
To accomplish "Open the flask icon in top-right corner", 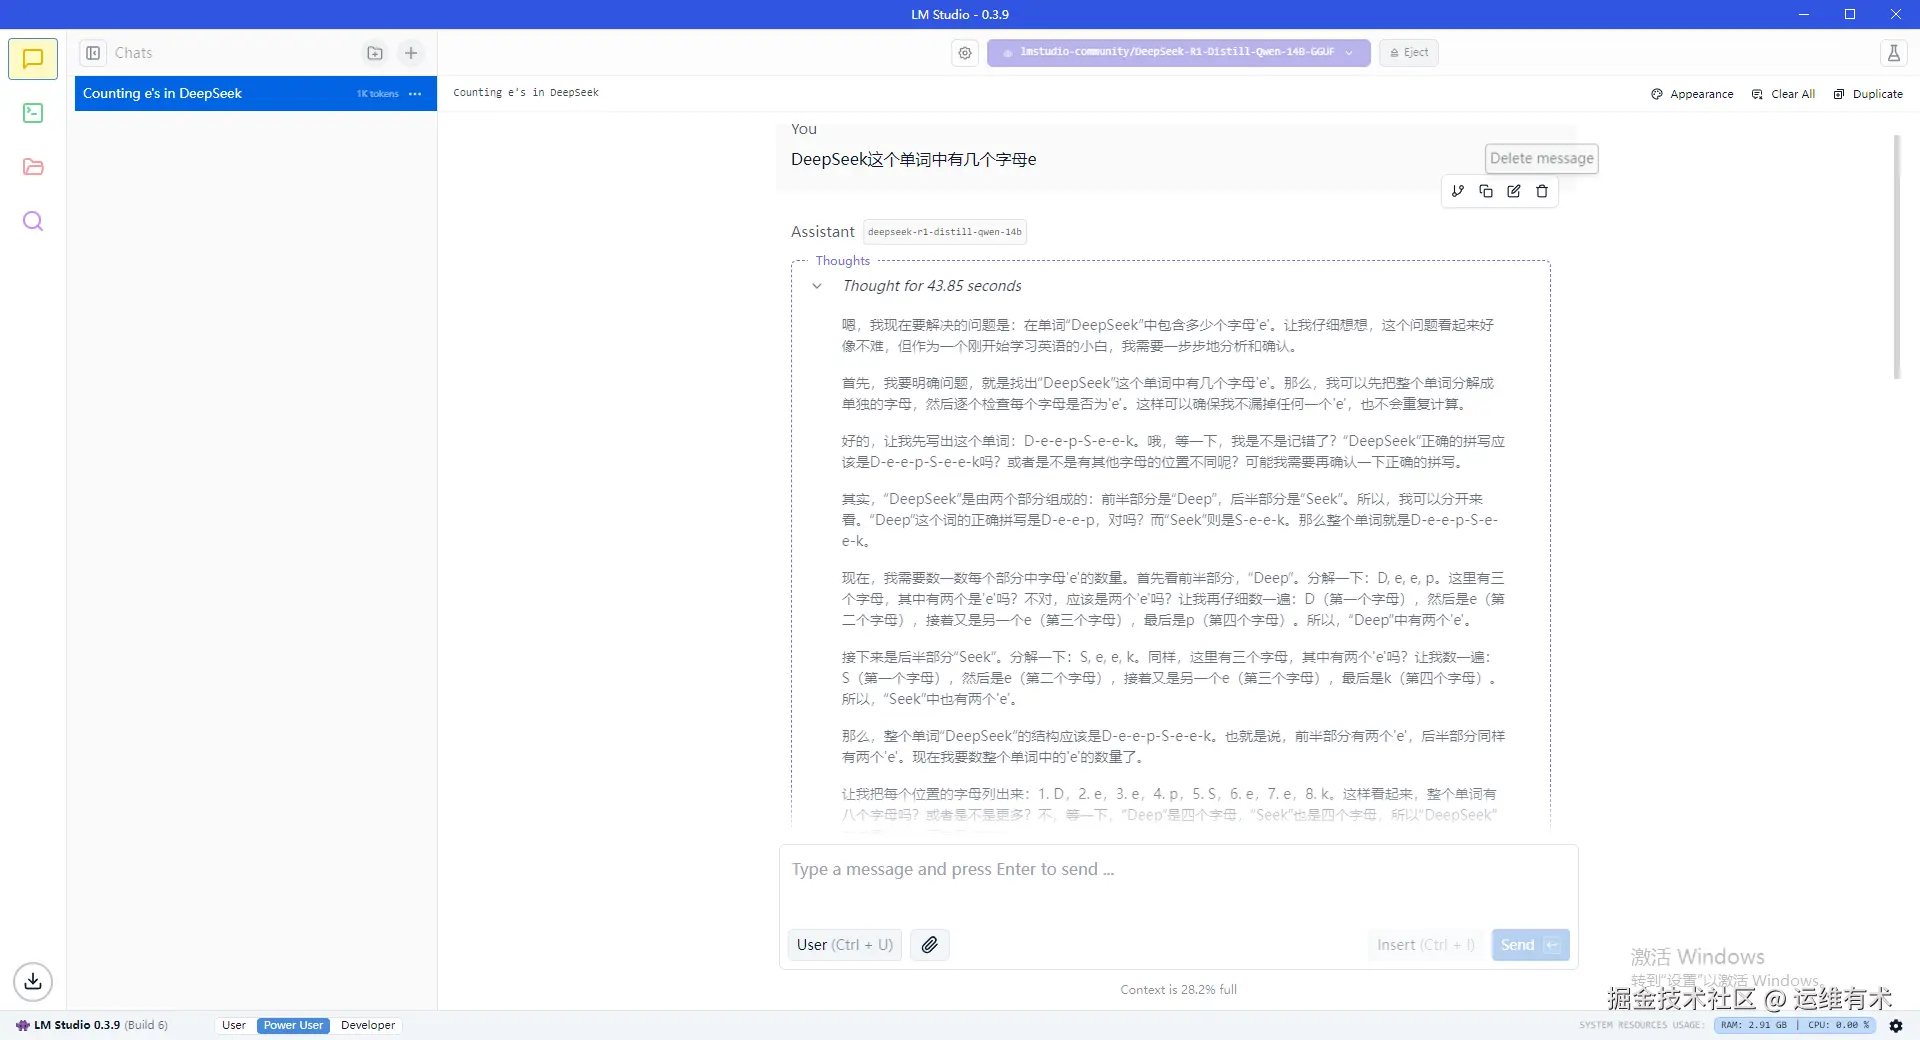I will (1893, 53).
